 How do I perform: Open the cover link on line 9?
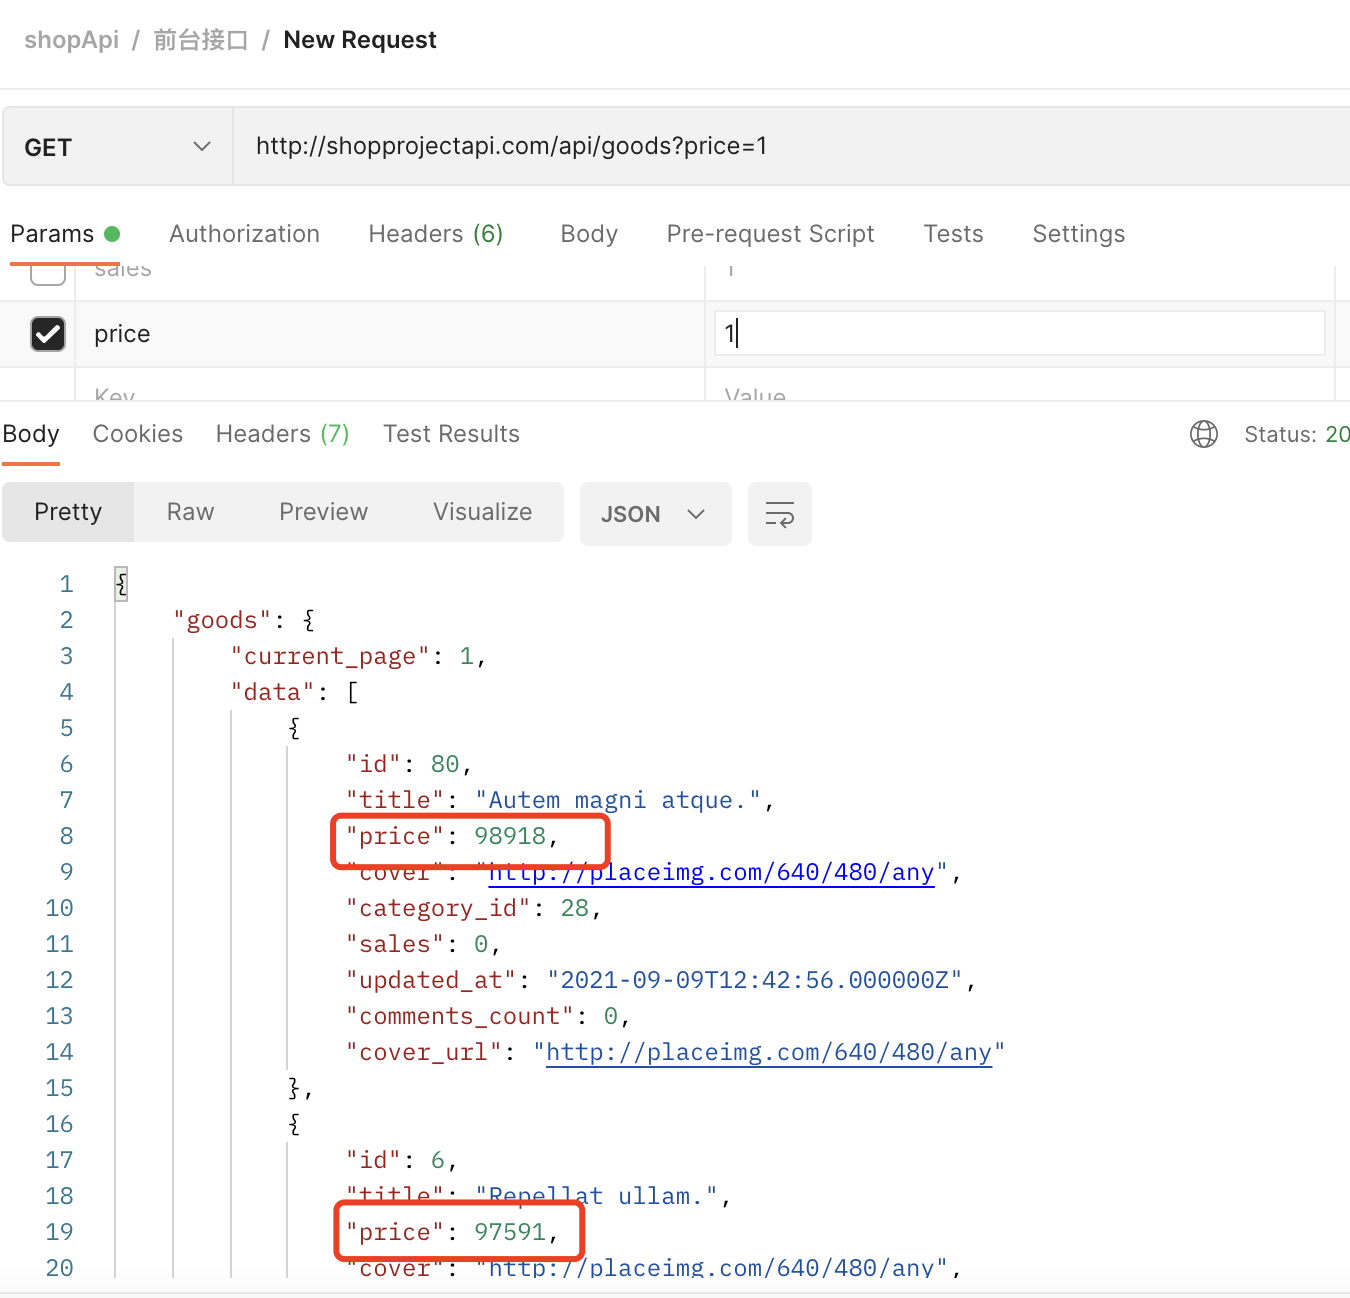click(x=711, y=872)
